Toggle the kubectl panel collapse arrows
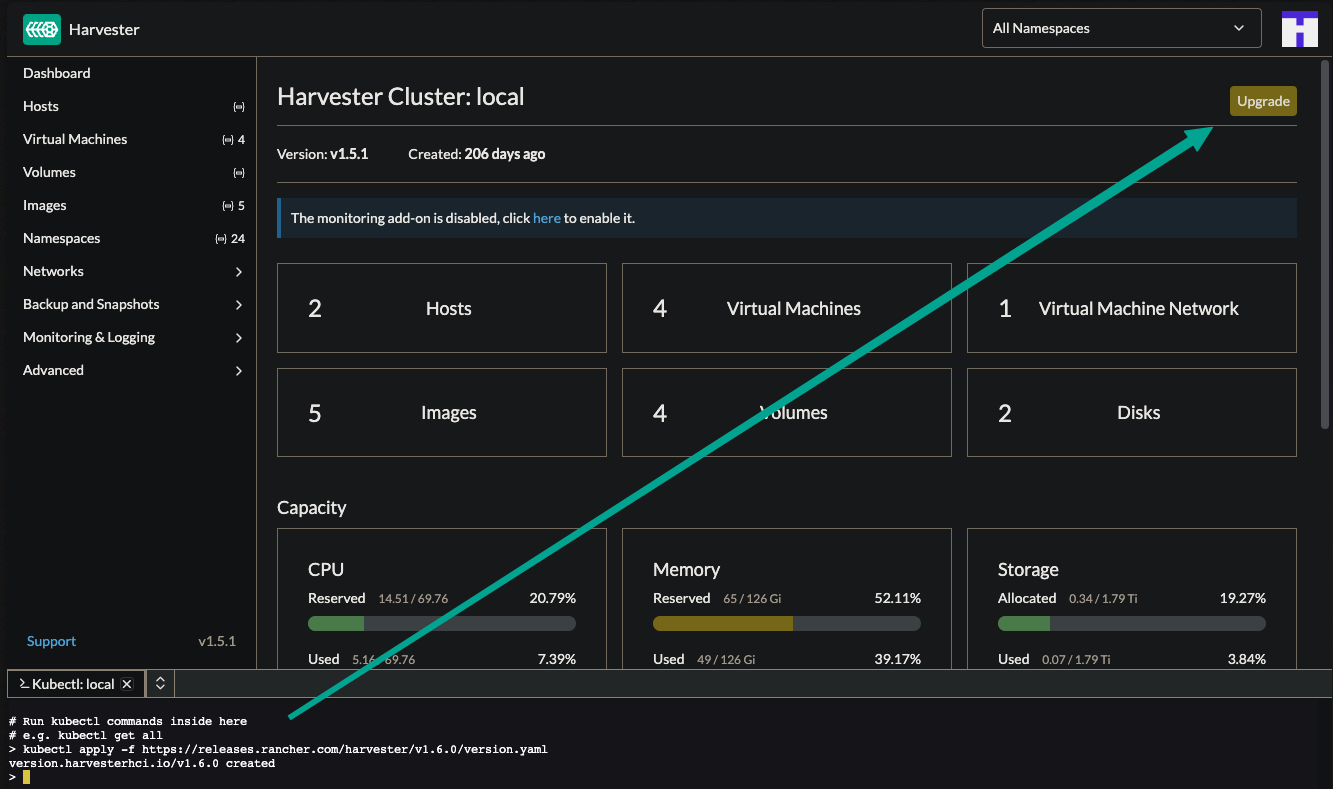This screenshot has width=1333, height=789. coord(159,684)
